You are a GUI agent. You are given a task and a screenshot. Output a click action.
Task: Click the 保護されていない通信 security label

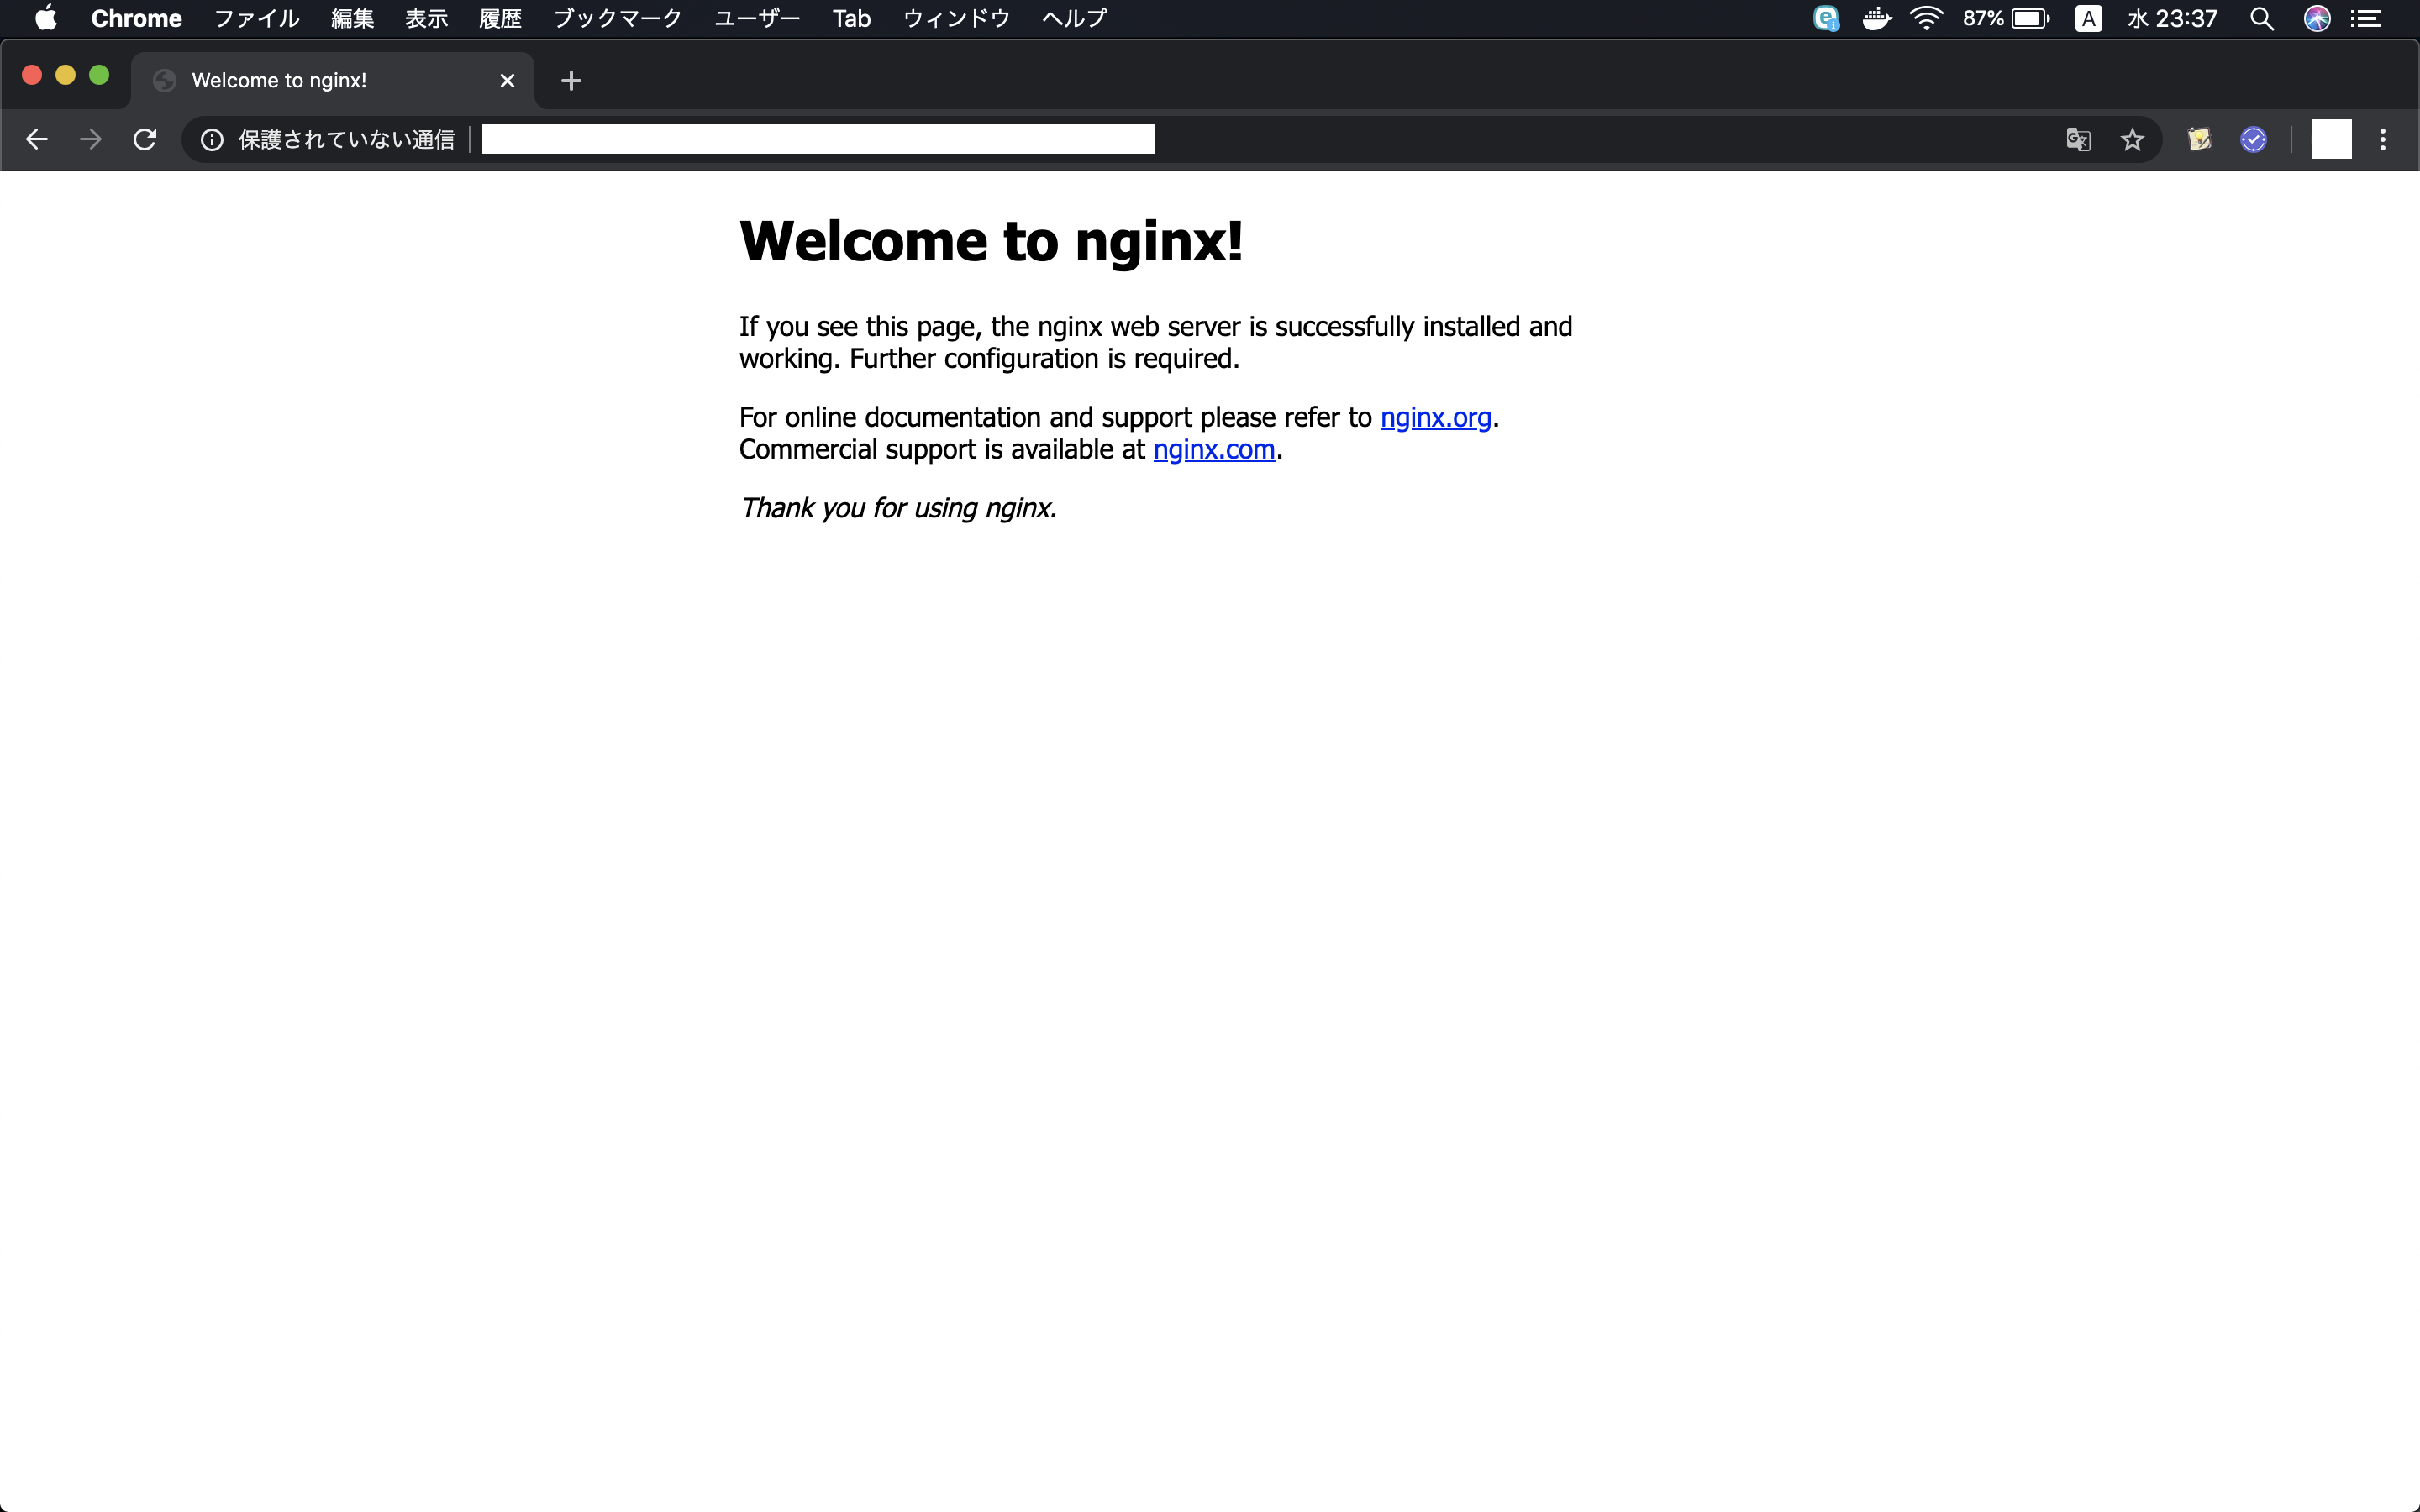click(347, 140)
